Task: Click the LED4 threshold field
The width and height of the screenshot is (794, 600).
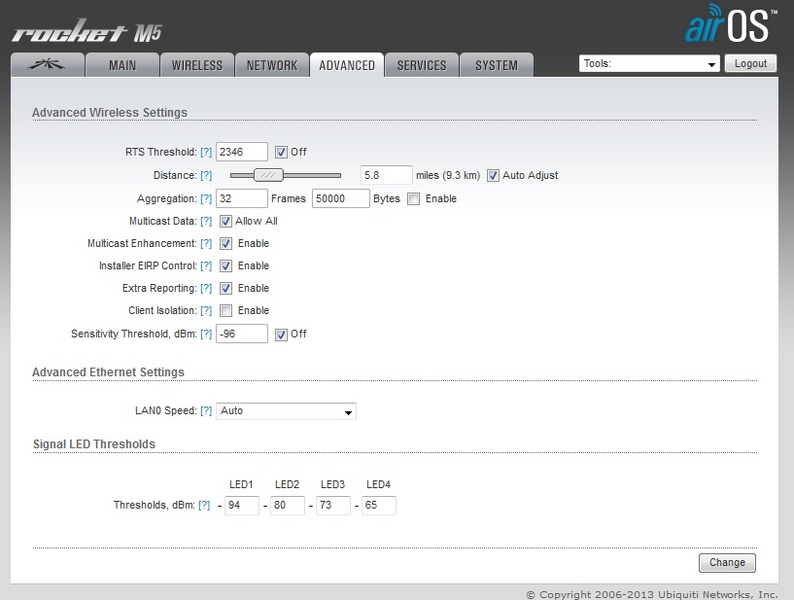Action: (379, 505)
